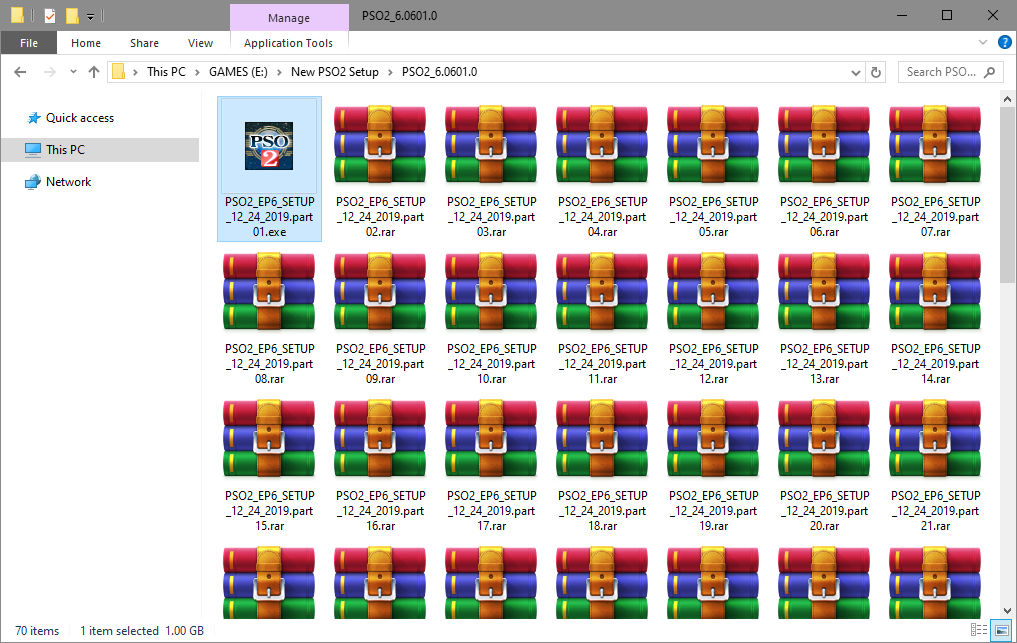Expand the ribbon with the chevron
1017x643 pixels.
click(983, 43)
